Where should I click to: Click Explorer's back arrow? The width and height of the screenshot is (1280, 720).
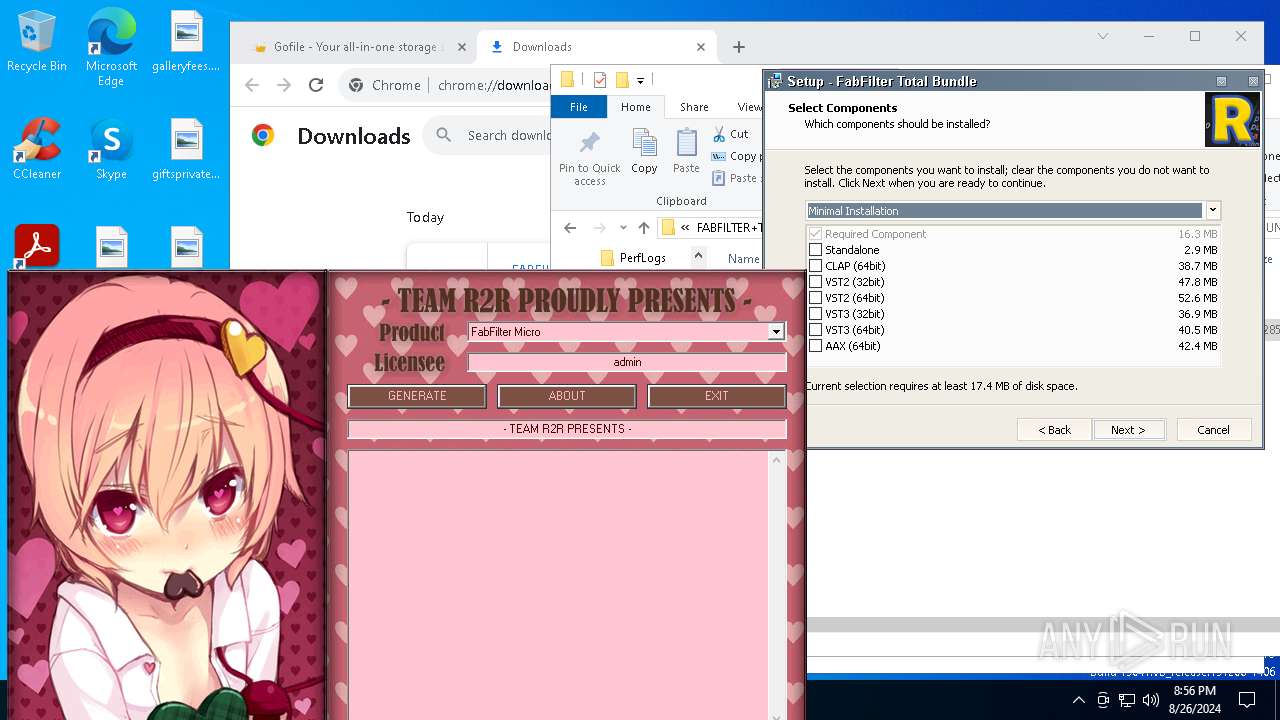(x=570, y=228)
